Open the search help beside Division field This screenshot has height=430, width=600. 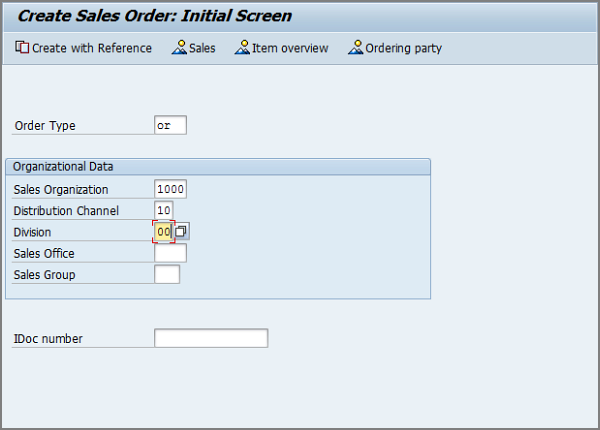click(182, 232)
